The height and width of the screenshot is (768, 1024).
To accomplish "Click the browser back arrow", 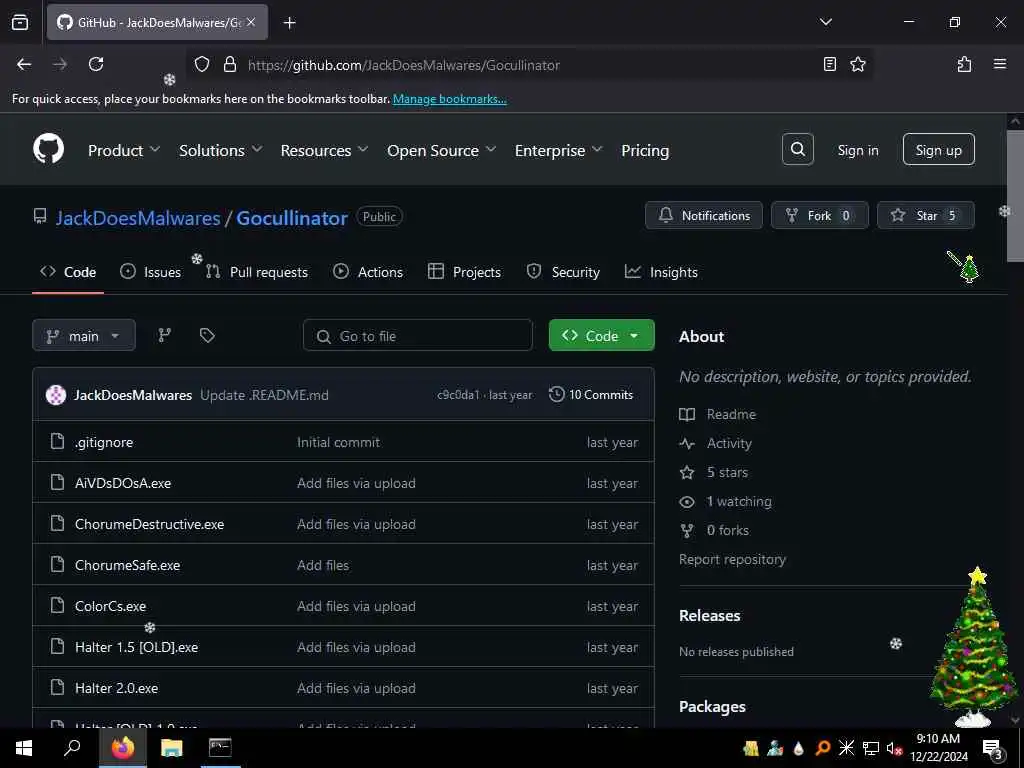I will click(x=24, y=64).
